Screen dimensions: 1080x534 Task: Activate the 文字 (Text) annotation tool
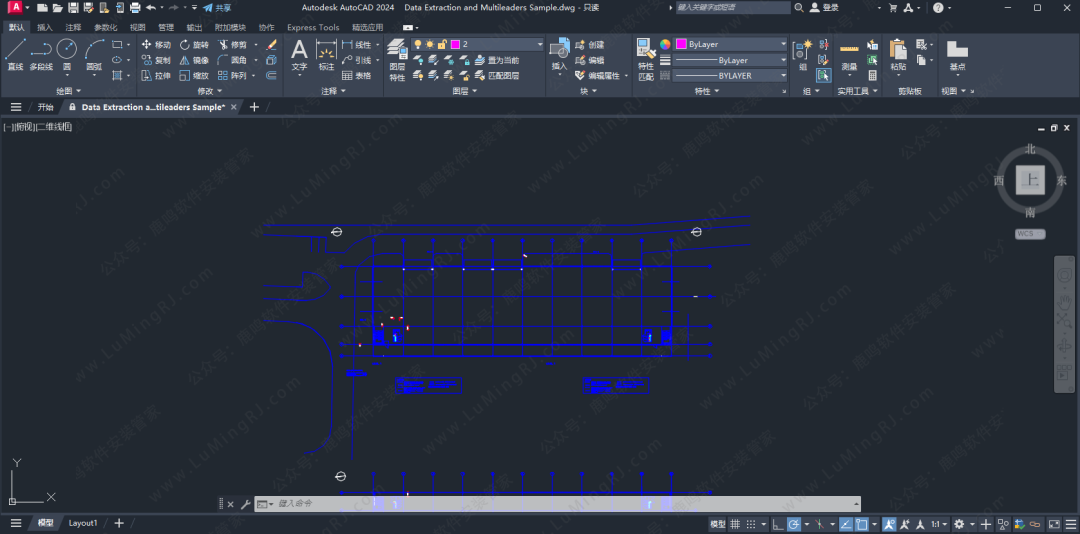coord(299,55)
